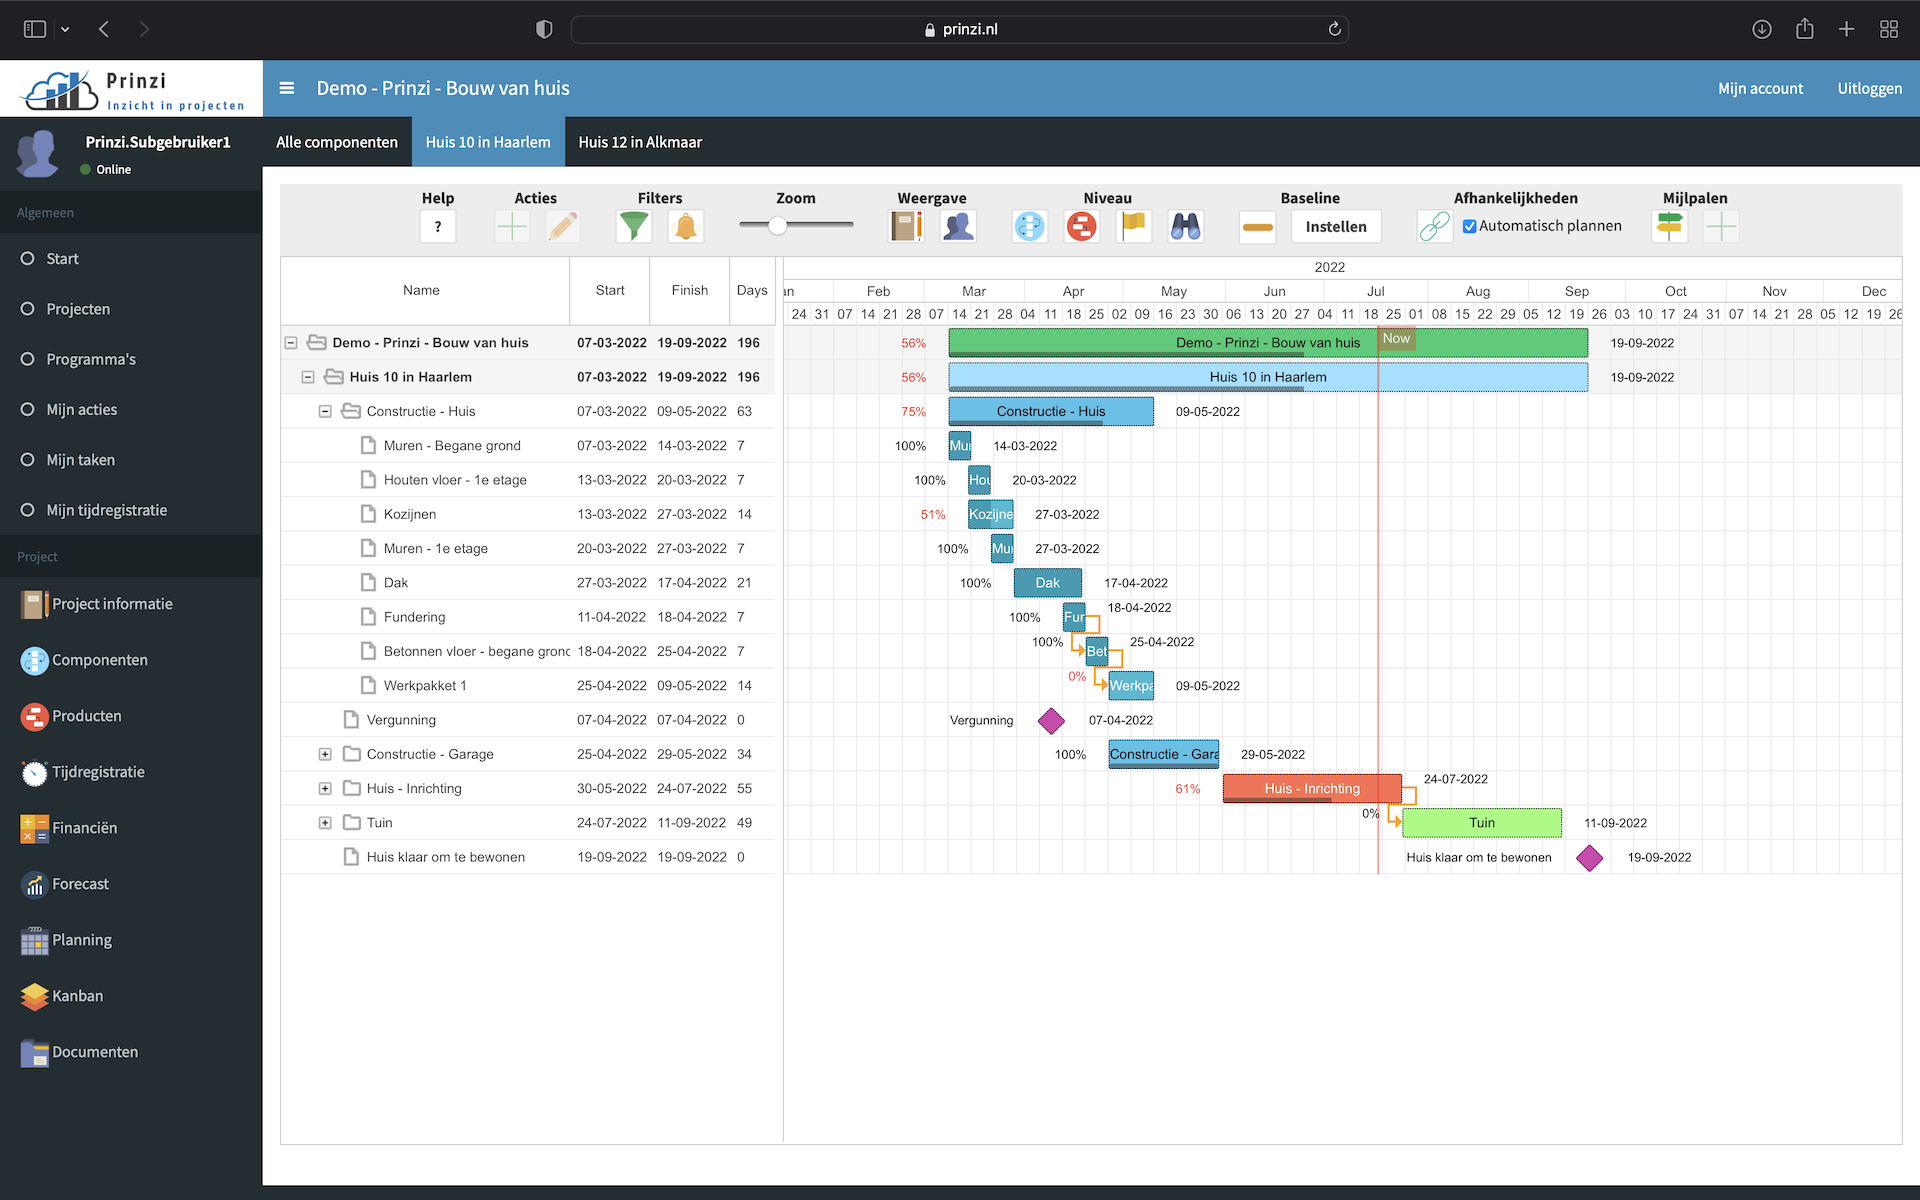Click the green Tuin Gantt bar
1920x1200 pixels.
1482,823
